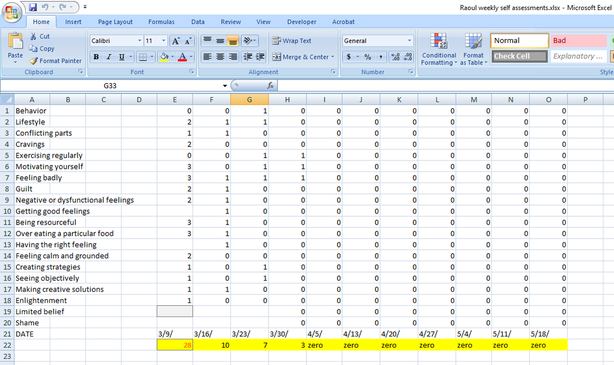The height and width of the screenshot is (365, 614).
Task: Open the Number dialog box launcher
Action: (411, 72)
